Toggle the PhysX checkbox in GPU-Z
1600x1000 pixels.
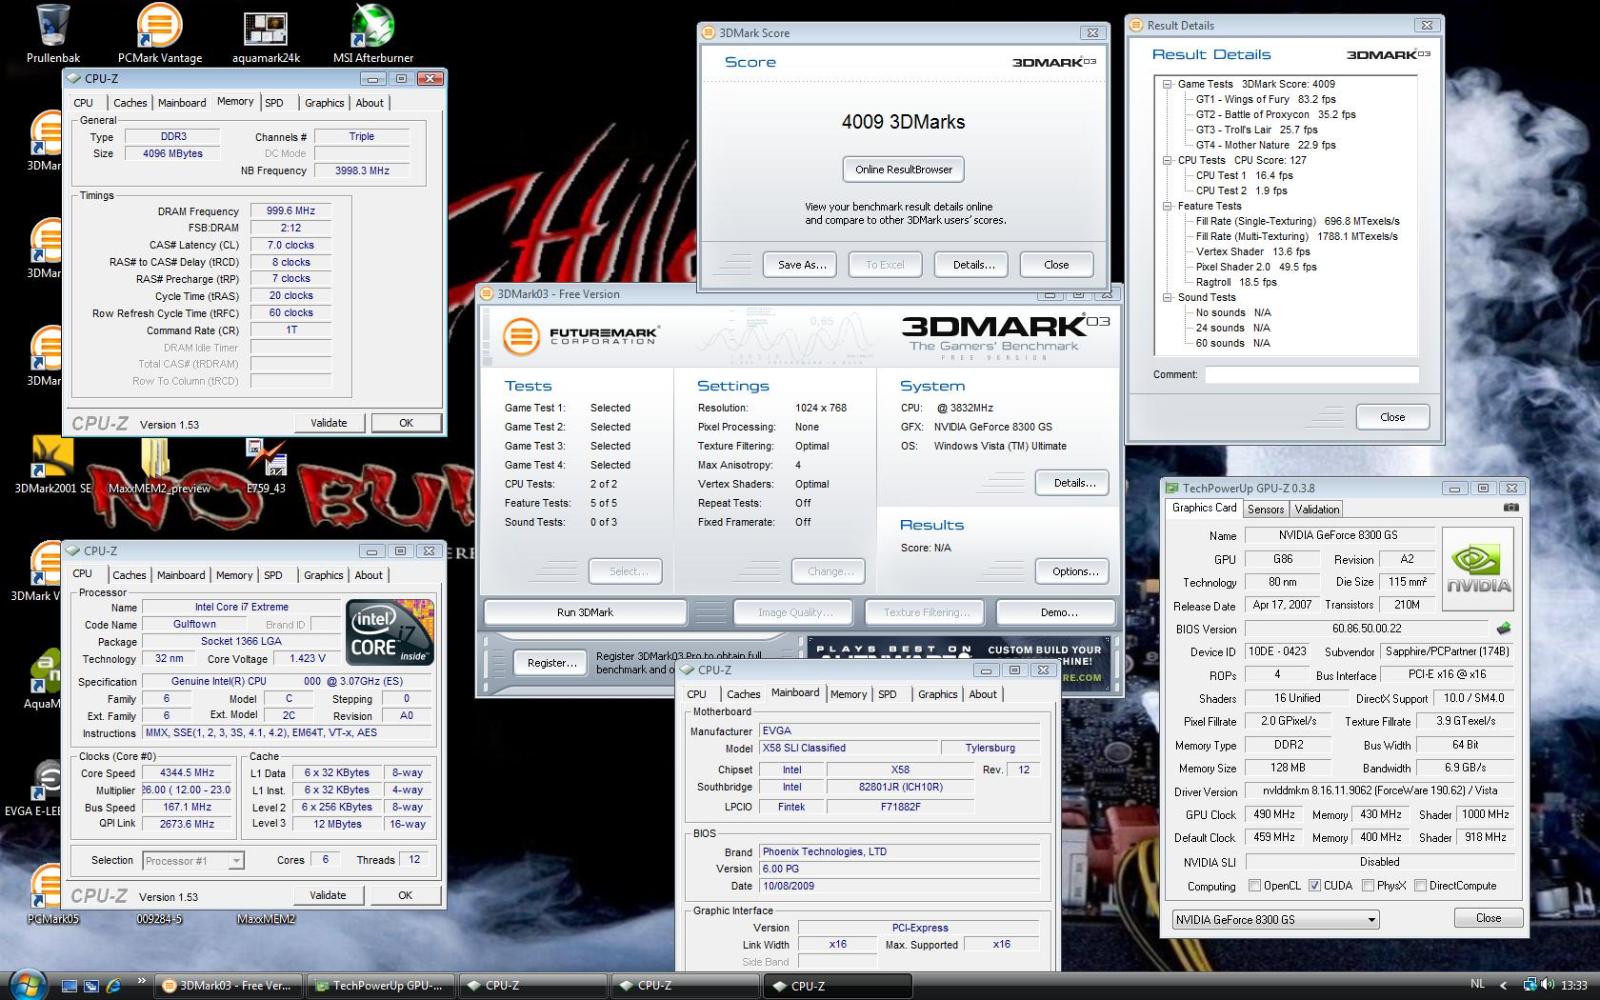point(1367,885)
